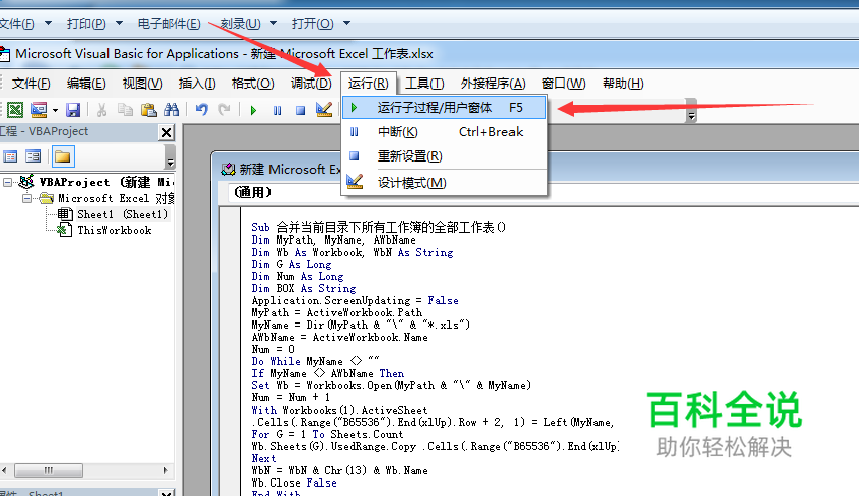Click the View Object icon in project panel
Image resolution: width=859 pixels, height=496 pixels.
tap(33, 157)
